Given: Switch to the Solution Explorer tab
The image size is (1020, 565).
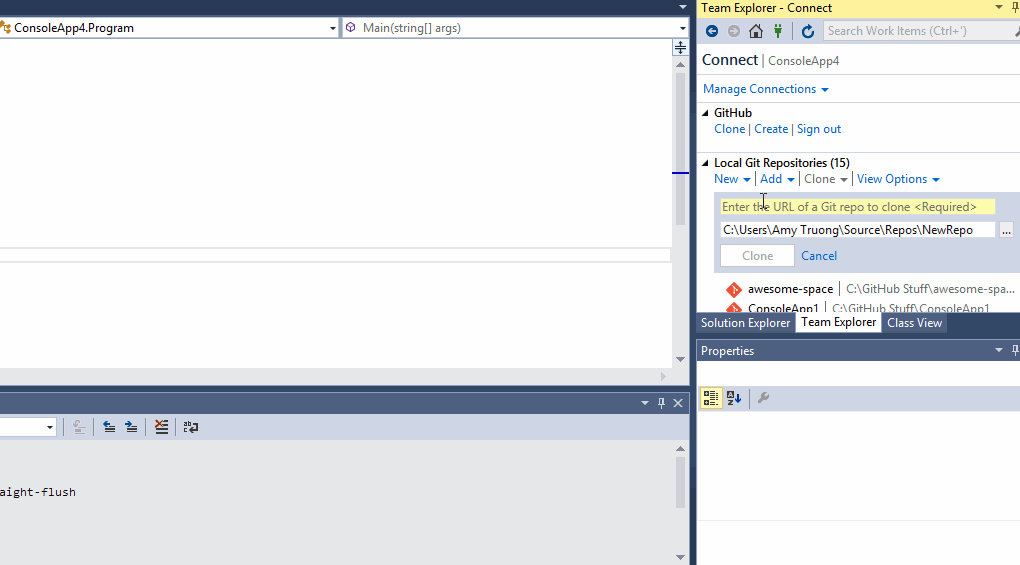Looking at the screenshot, I should [x=745, y=323].
